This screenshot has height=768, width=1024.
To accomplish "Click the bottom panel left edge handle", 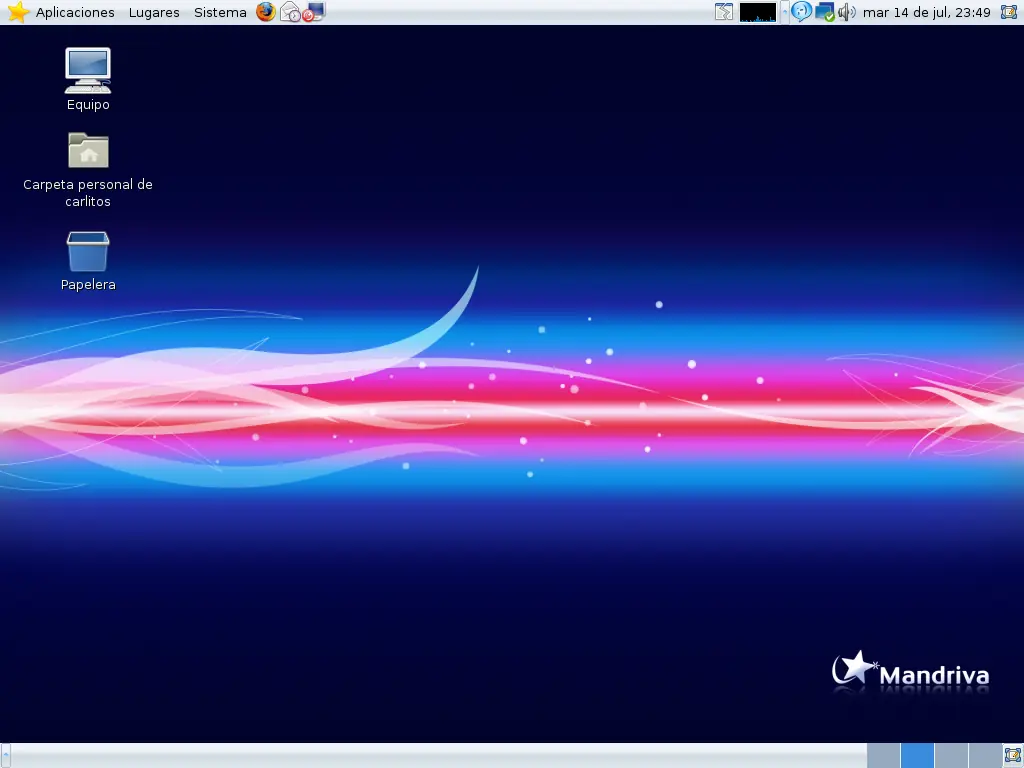I will coord(5,756).
